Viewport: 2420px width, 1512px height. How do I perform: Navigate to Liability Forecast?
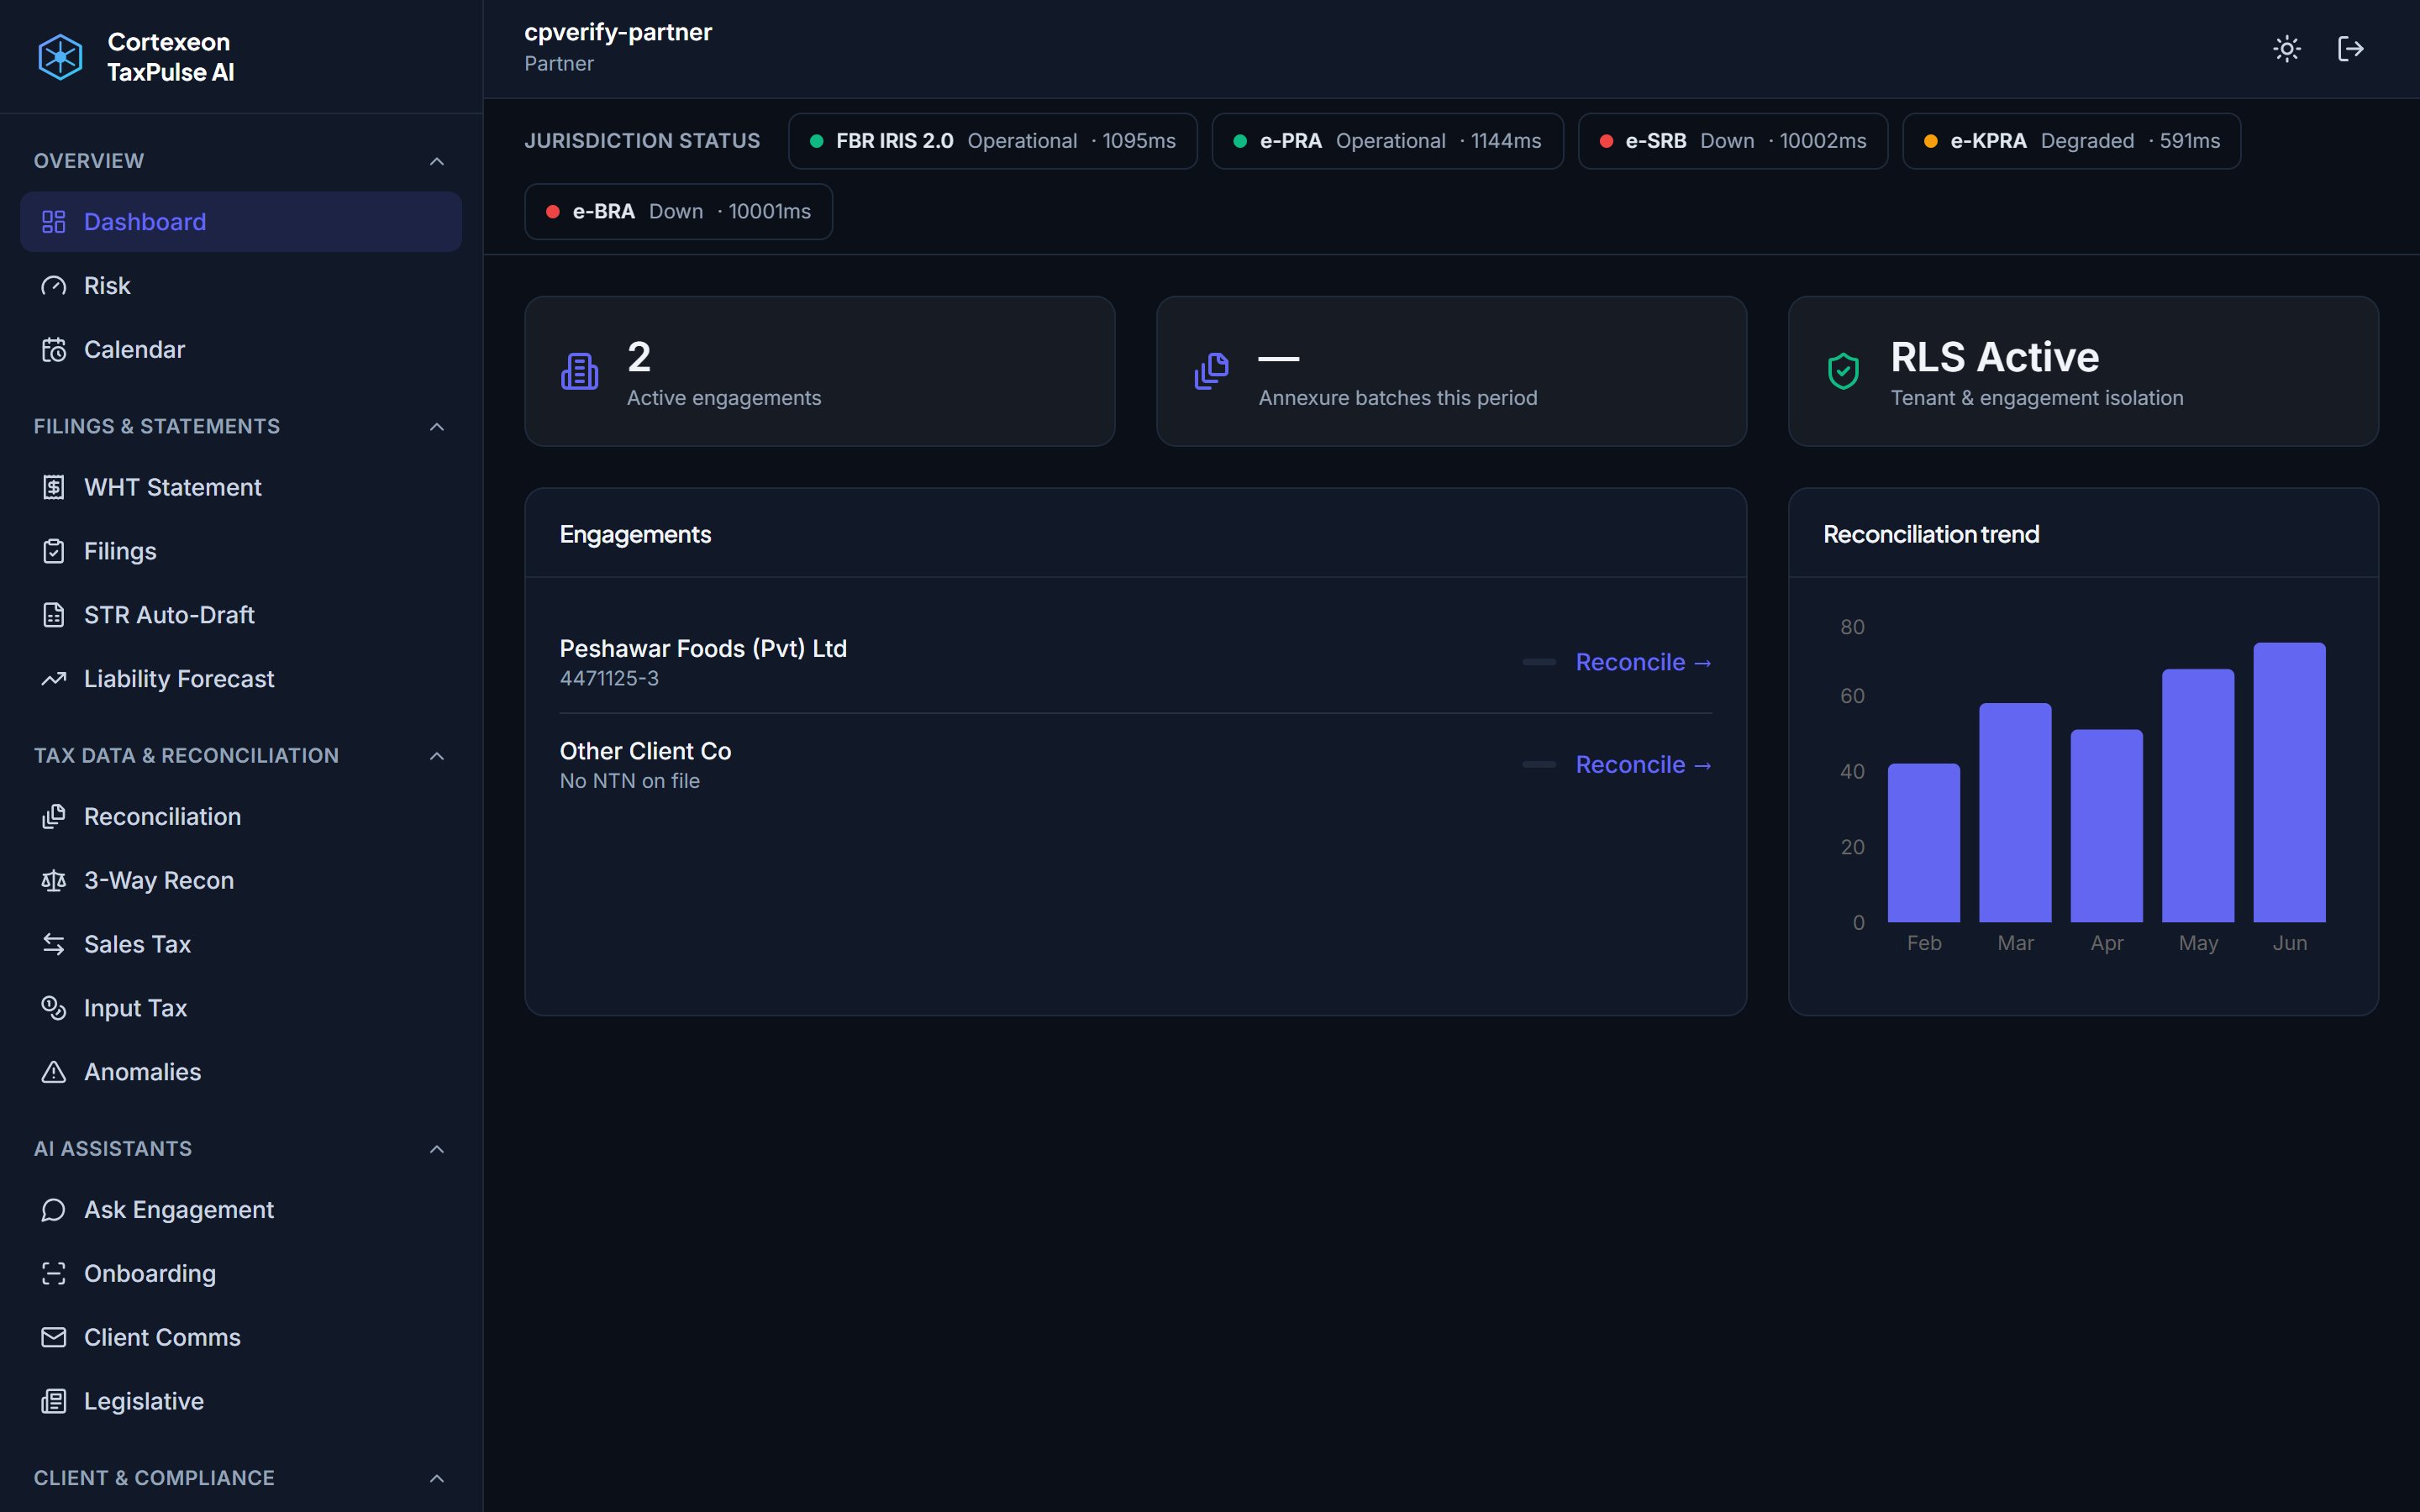241,679
